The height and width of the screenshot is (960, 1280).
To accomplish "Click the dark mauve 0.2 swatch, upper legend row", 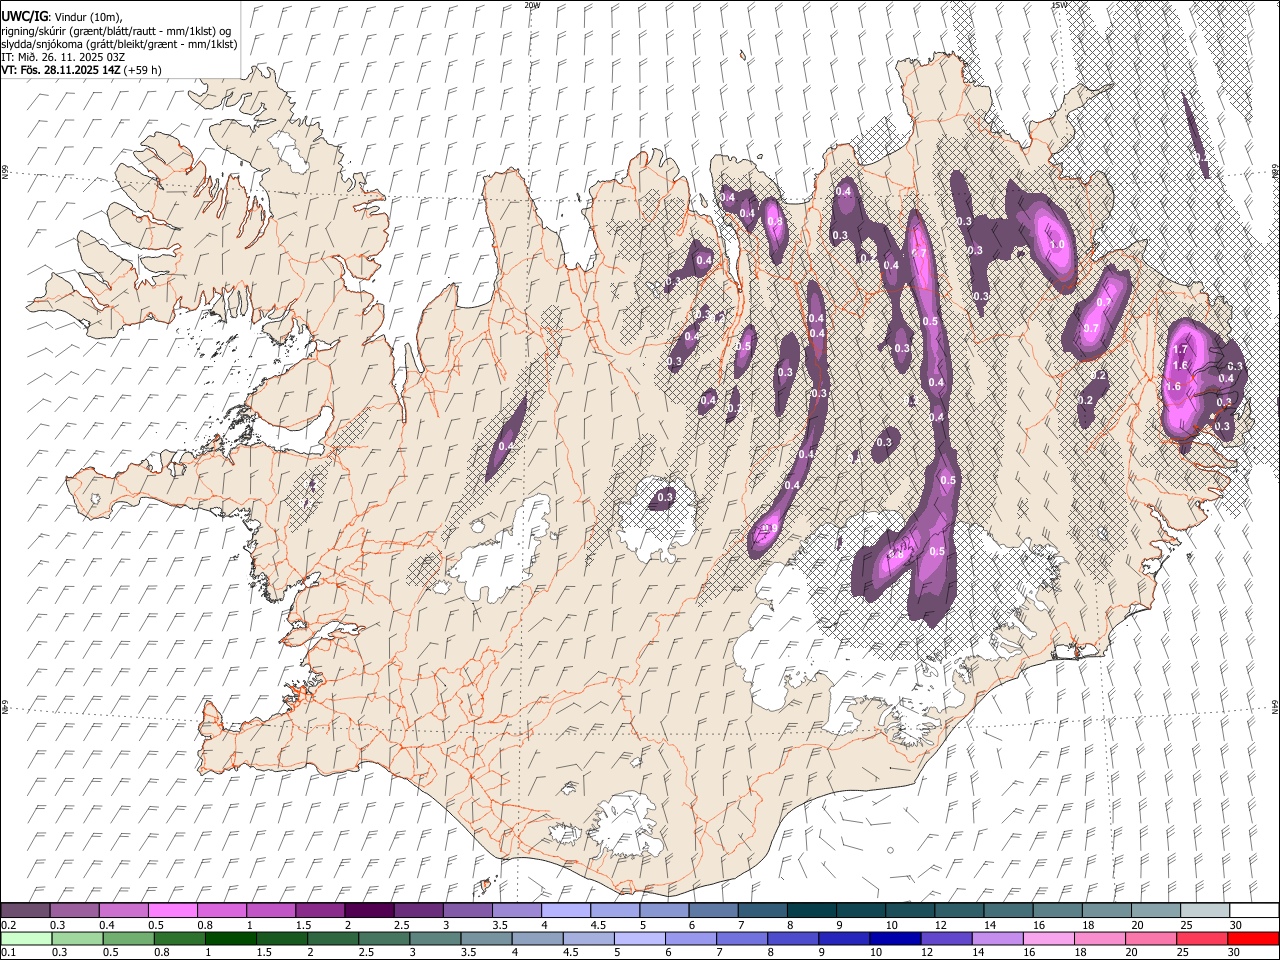I will click(x=25, y=911).
